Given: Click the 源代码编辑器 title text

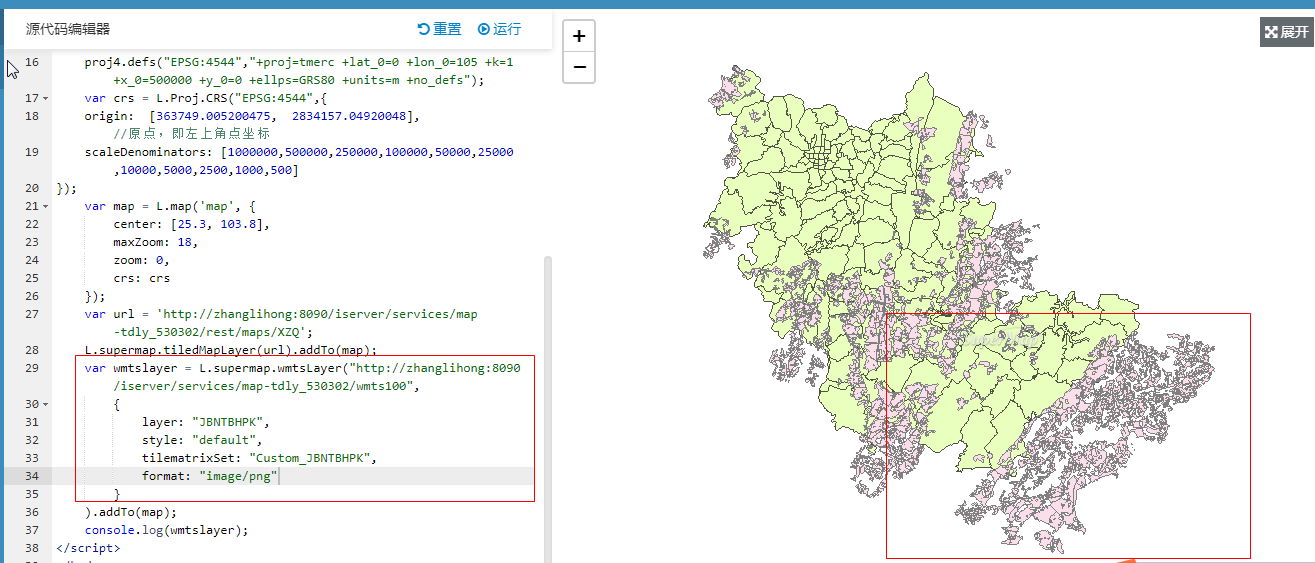Looking at the screenshot, I should (x=68, y=29).
